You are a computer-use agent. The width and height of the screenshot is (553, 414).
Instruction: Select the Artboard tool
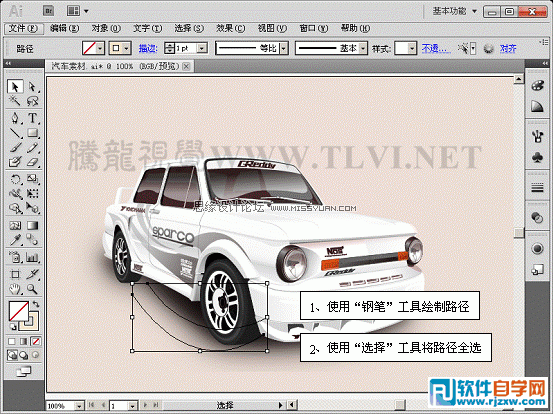coord(15,274)
